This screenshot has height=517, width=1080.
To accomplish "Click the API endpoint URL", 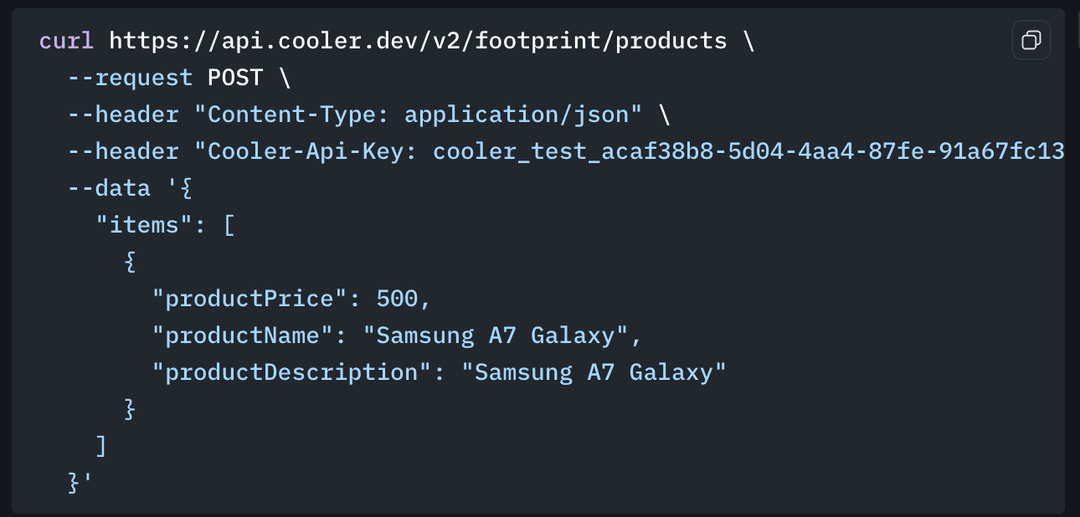I will [x=418, y=41].
